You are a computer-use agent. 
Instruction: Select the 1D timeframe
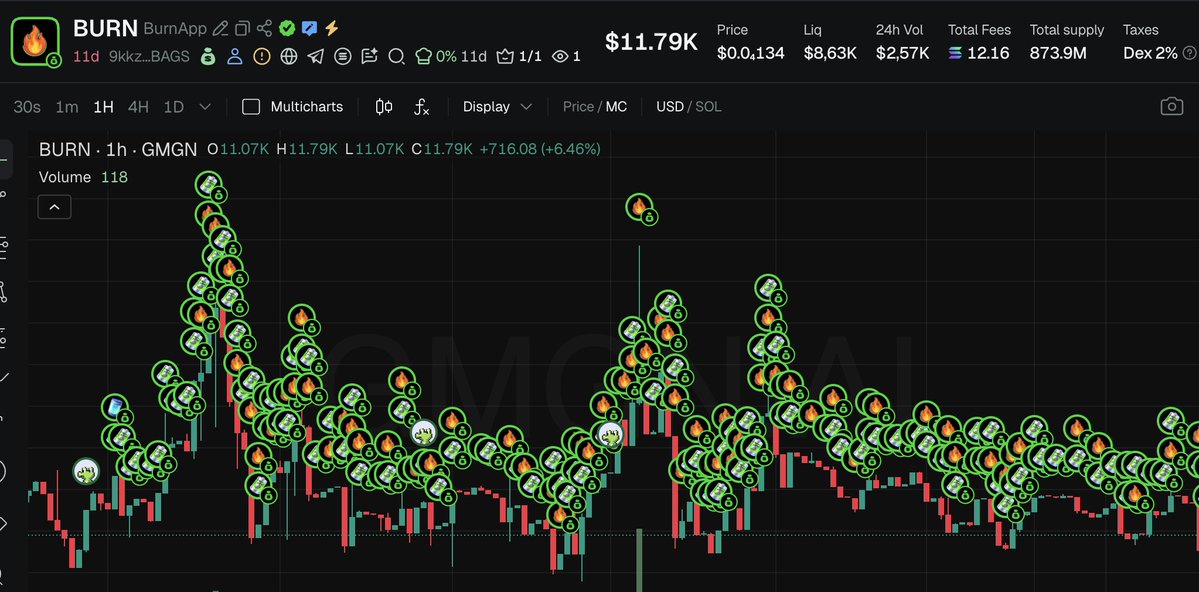pos(174,107)
